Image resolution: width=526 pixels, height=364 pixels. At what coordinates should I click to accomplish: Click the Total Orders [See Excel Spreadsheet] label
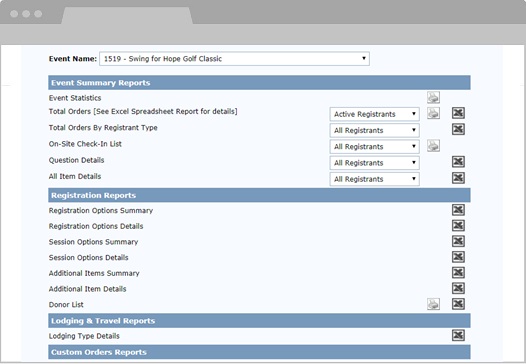pos(143,111)
